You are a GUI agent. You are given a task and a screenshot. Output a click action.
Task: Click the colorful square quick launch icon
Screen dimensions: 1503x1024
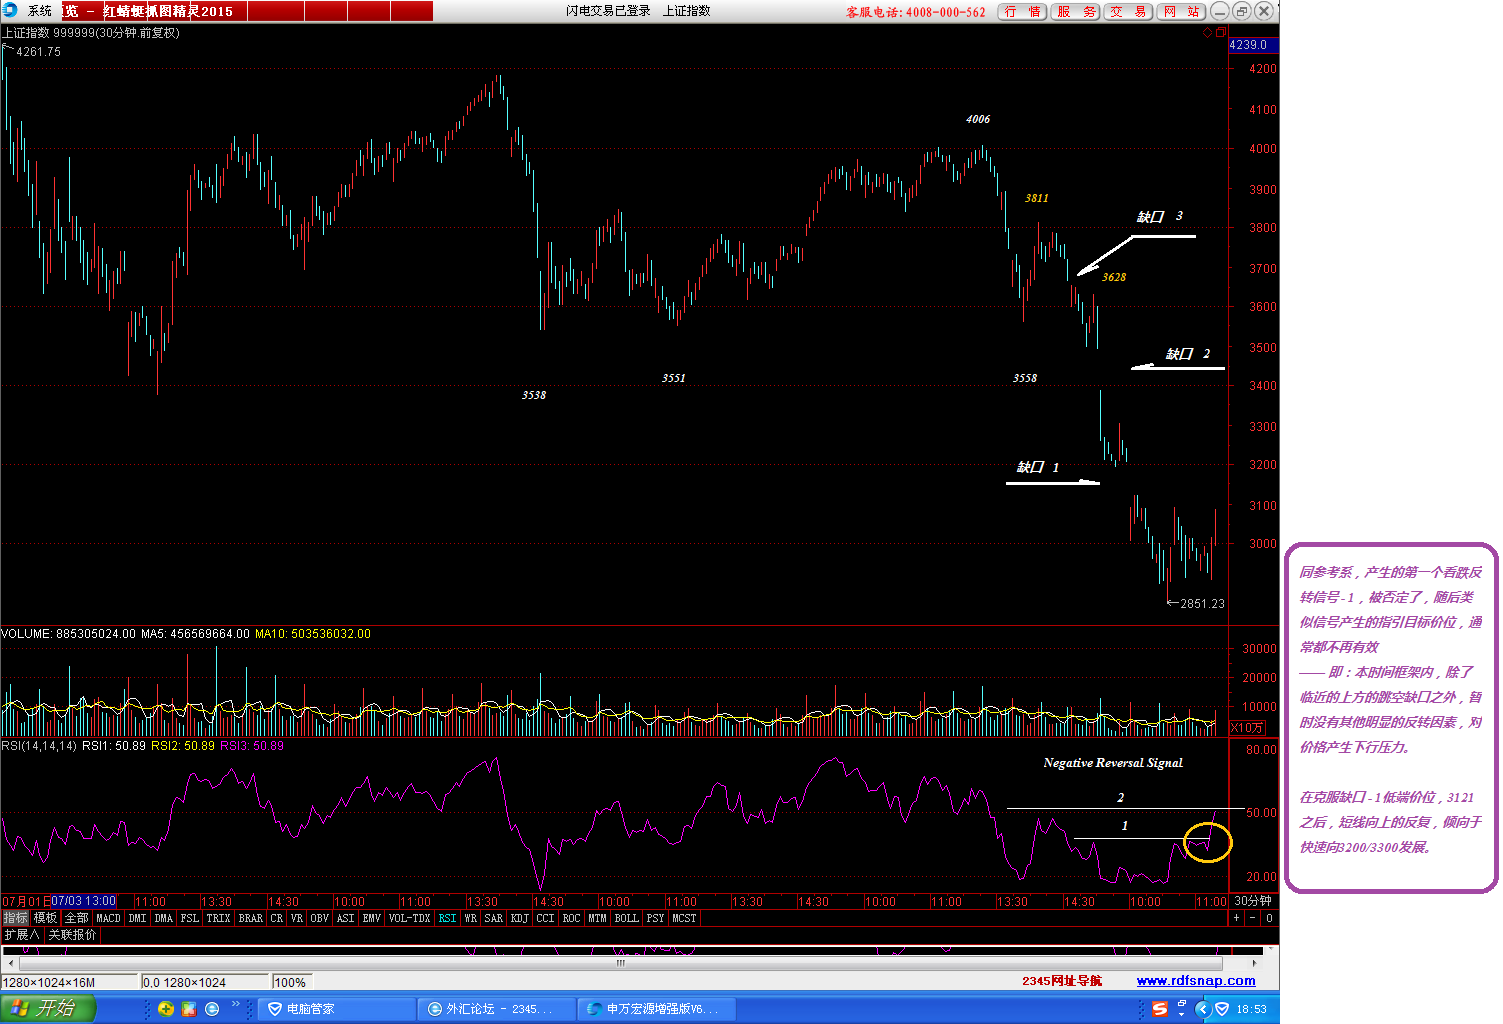point(189,1009)
